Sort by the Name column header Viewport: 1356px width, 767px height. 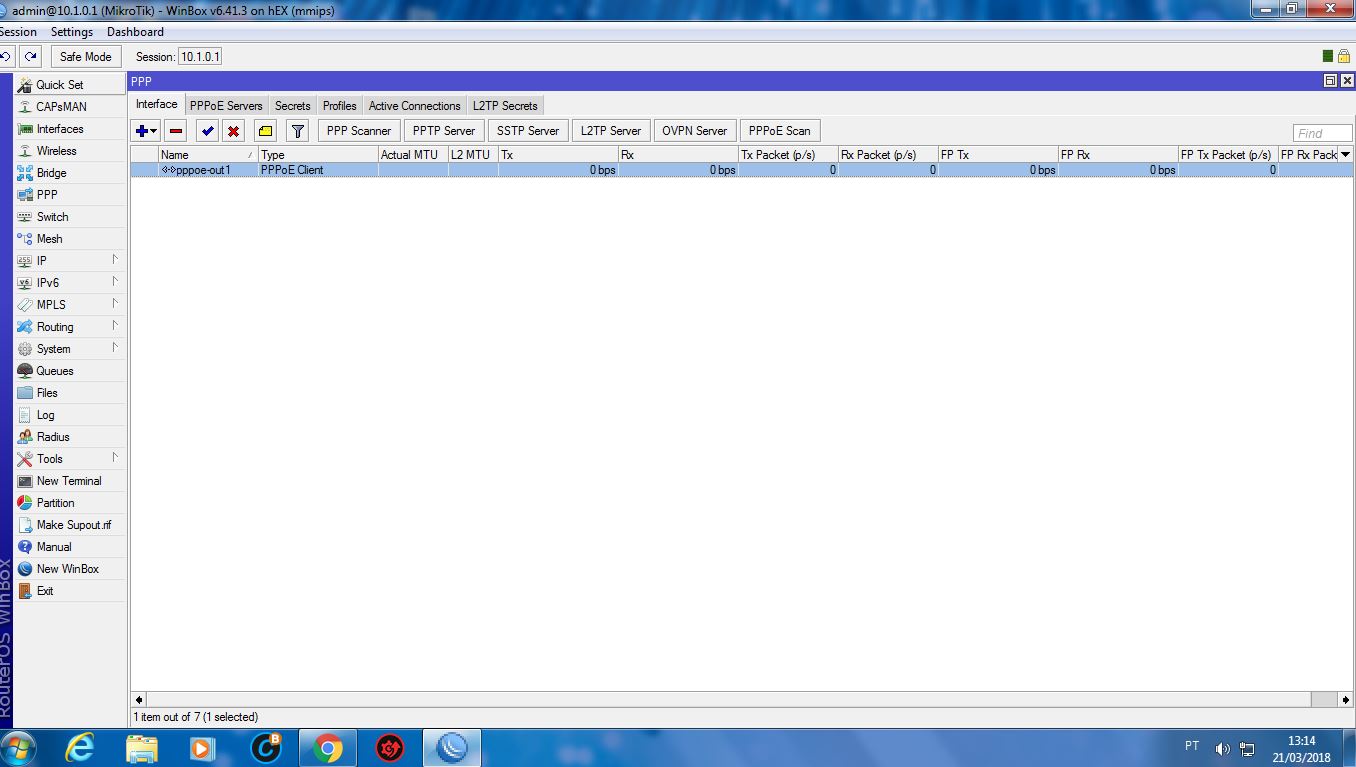click(208, 155)
